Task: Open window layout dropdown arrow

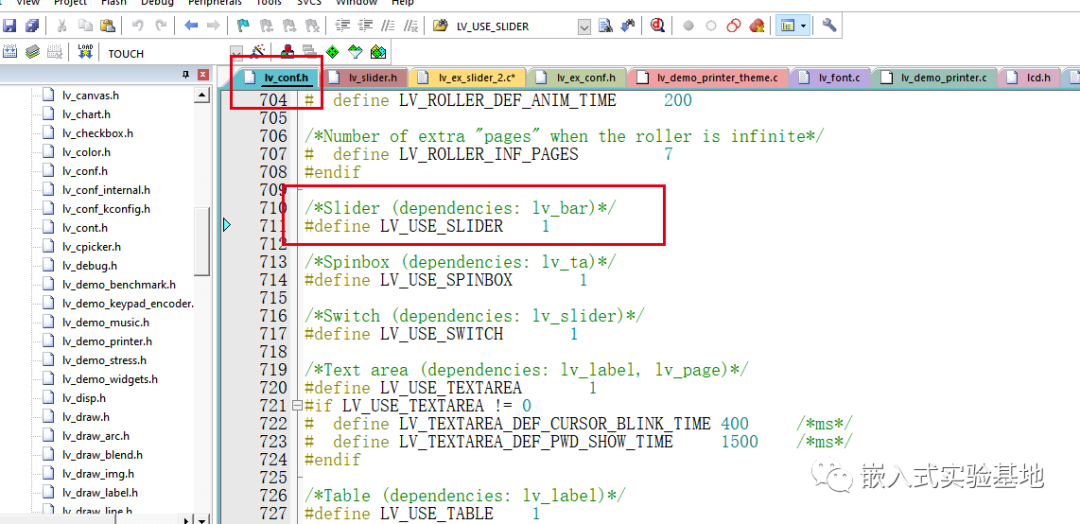Action: 803,26
